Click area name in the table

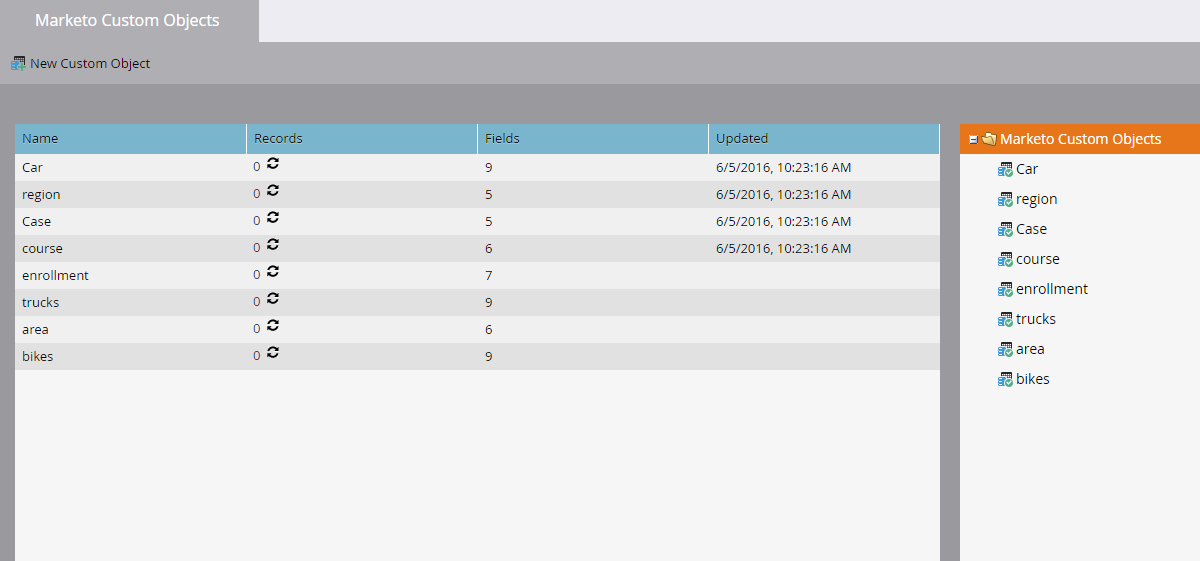point(35,329)
